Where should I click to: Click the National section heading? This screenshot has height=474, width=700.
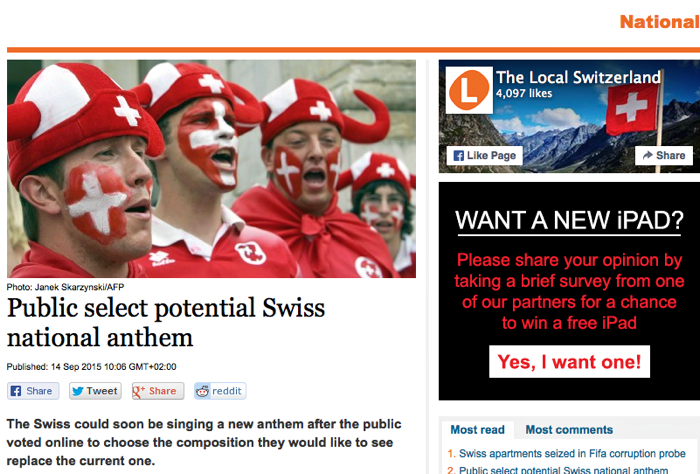(x=659, y=22)
